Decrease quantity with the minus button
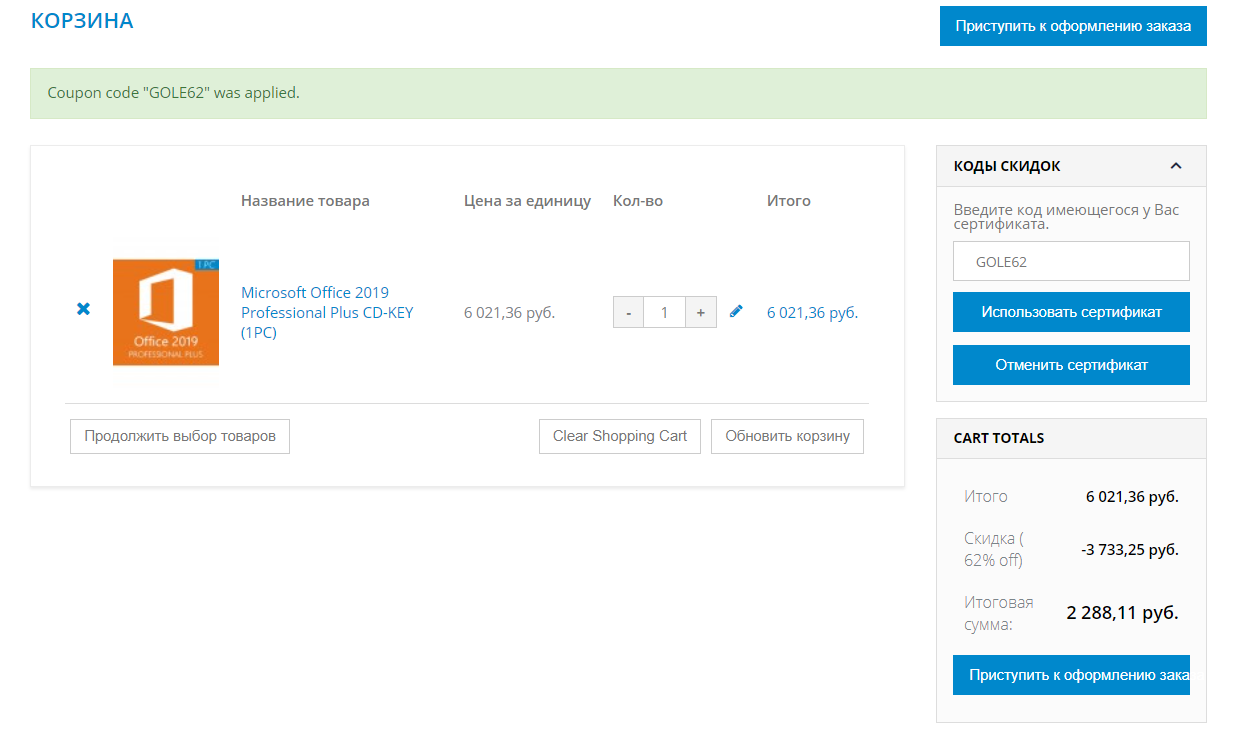This screenshot has height=733, width=1255. (628, 313)
